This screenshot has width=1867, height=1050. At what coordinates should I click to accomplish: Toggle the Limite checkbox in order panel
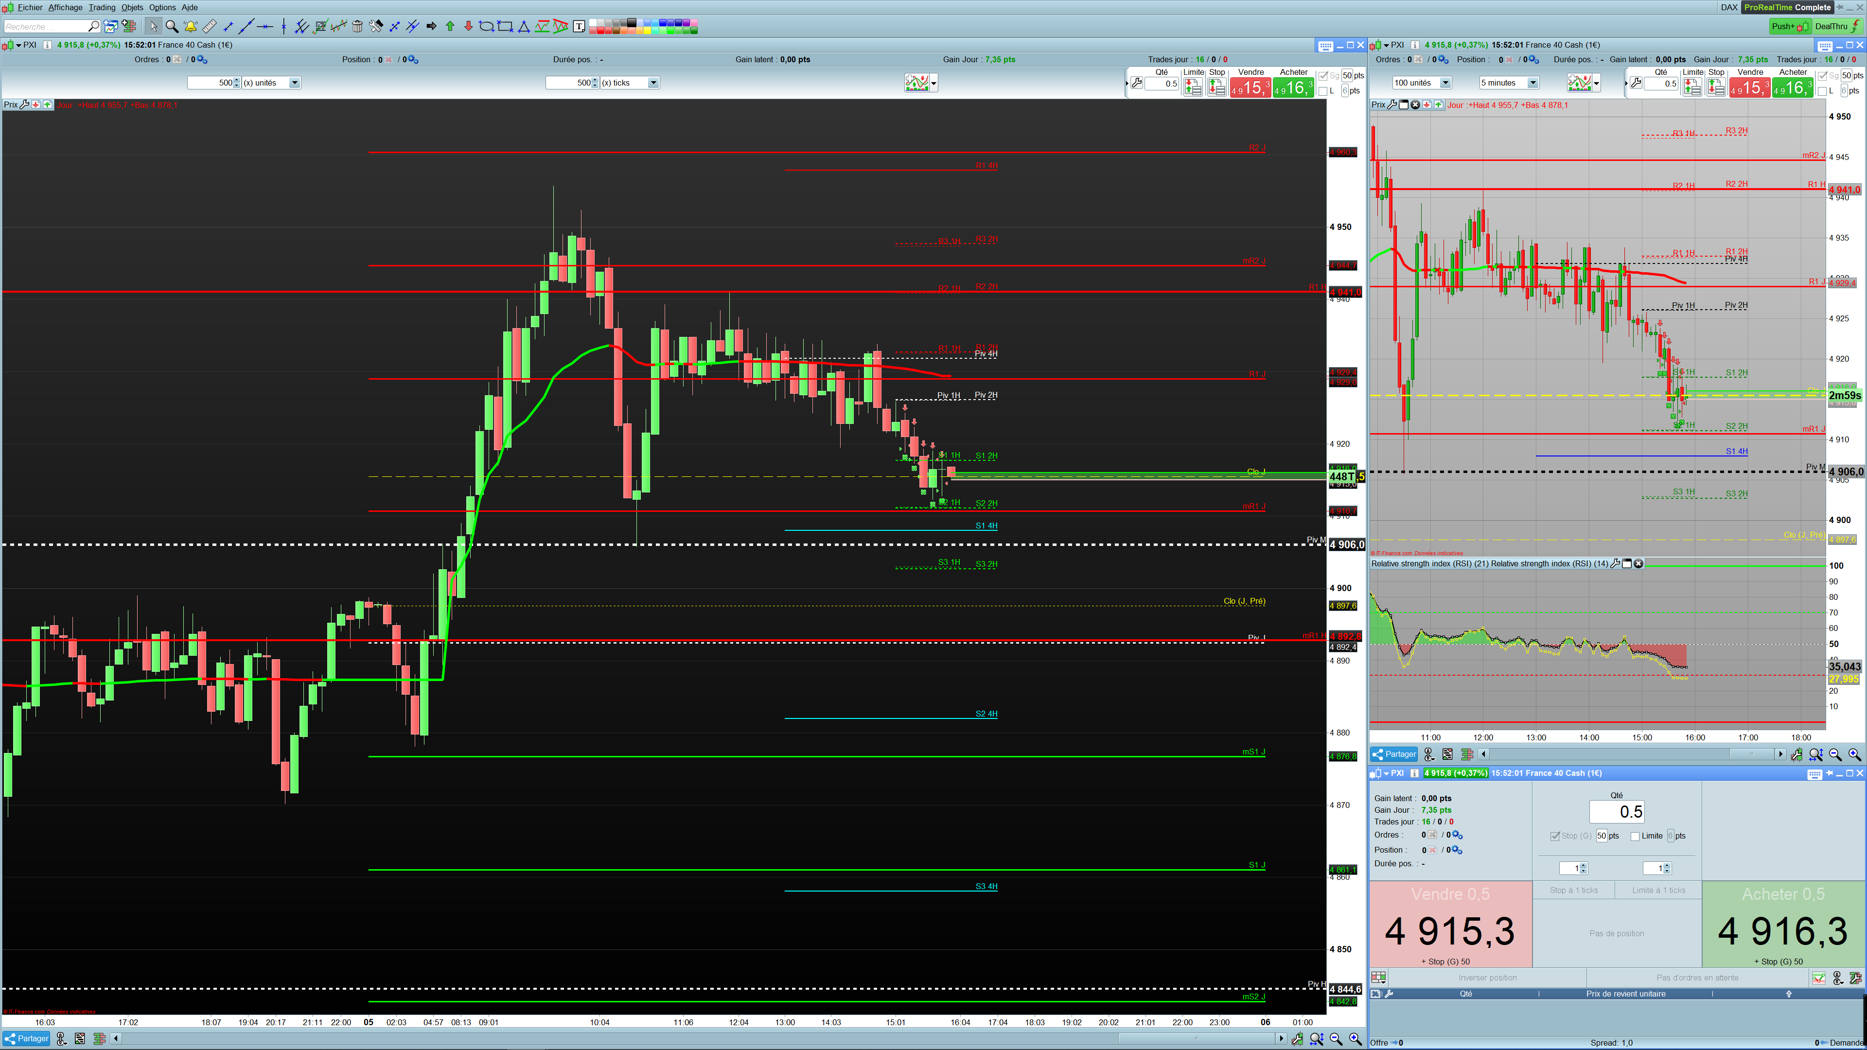tap(1635, 836)
